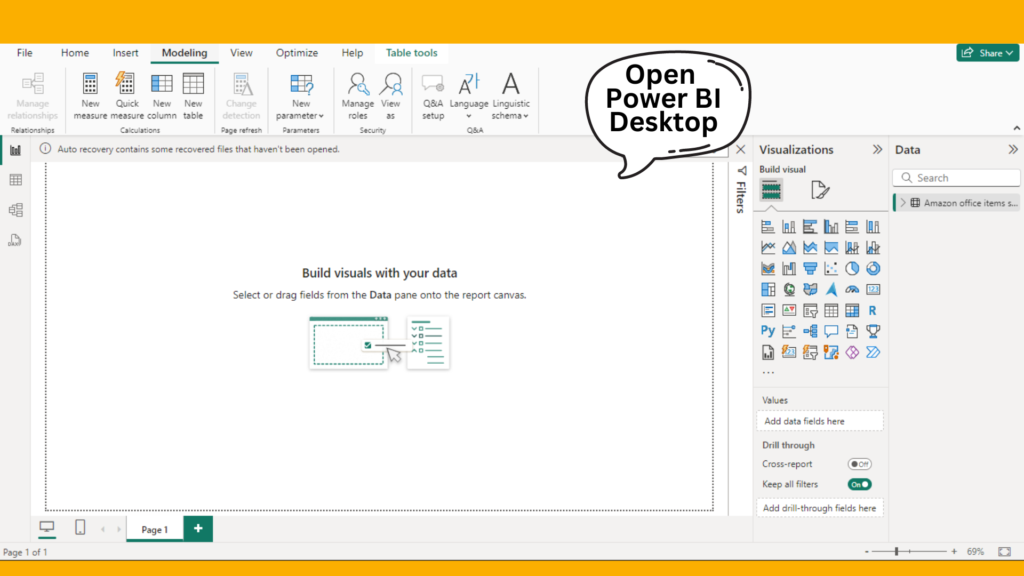
Task: Select the R script visual
Action: (872, 310)
